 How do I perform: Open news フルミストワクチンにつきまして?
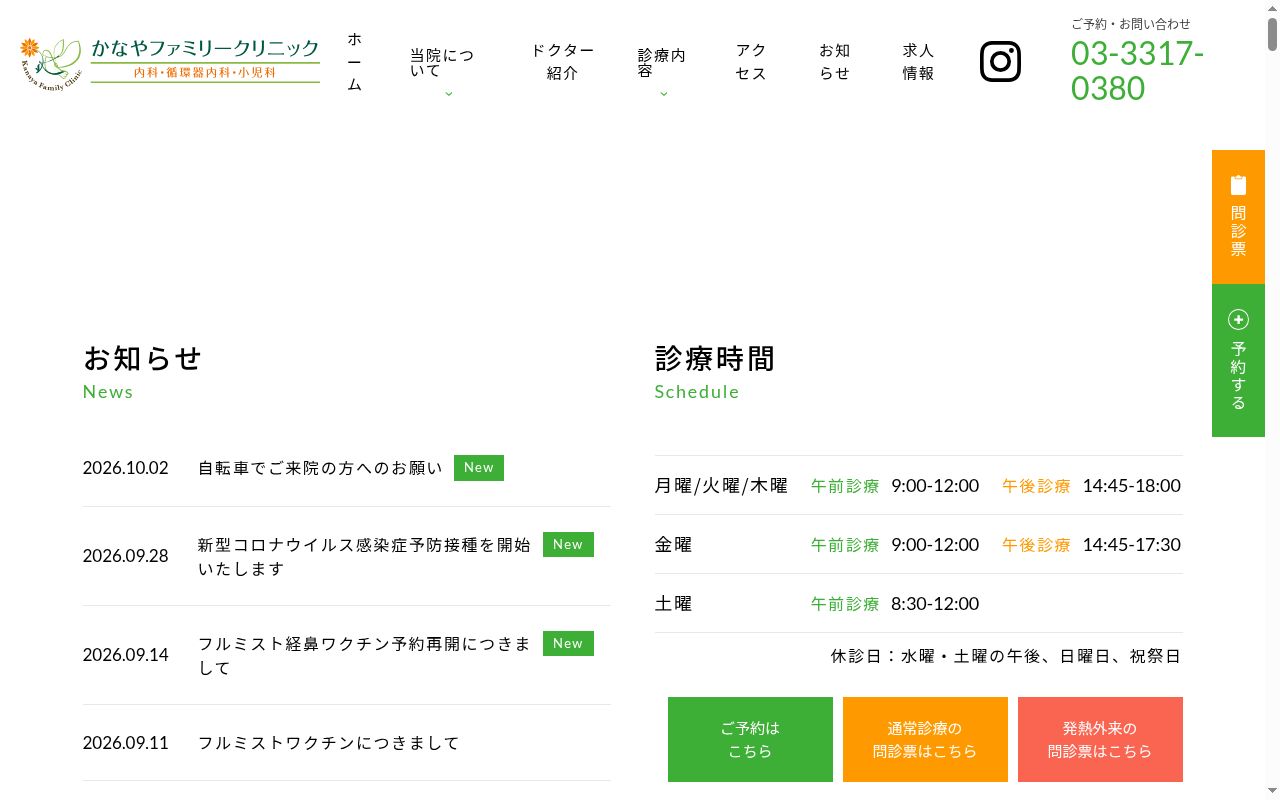coord(329,743)
